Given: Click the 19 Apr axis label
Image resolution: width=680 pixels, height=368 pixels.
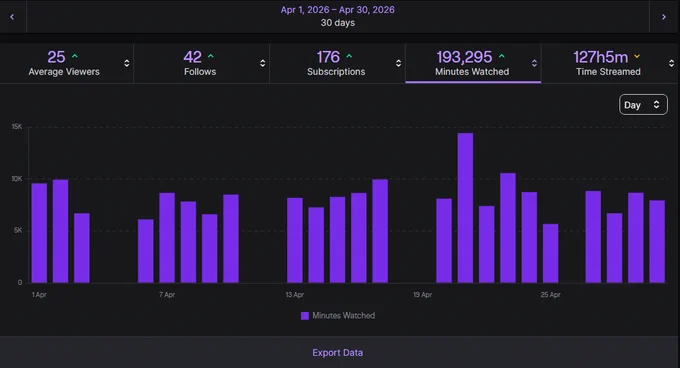Looking at the screenshot, I should click(x=422, y=295).
